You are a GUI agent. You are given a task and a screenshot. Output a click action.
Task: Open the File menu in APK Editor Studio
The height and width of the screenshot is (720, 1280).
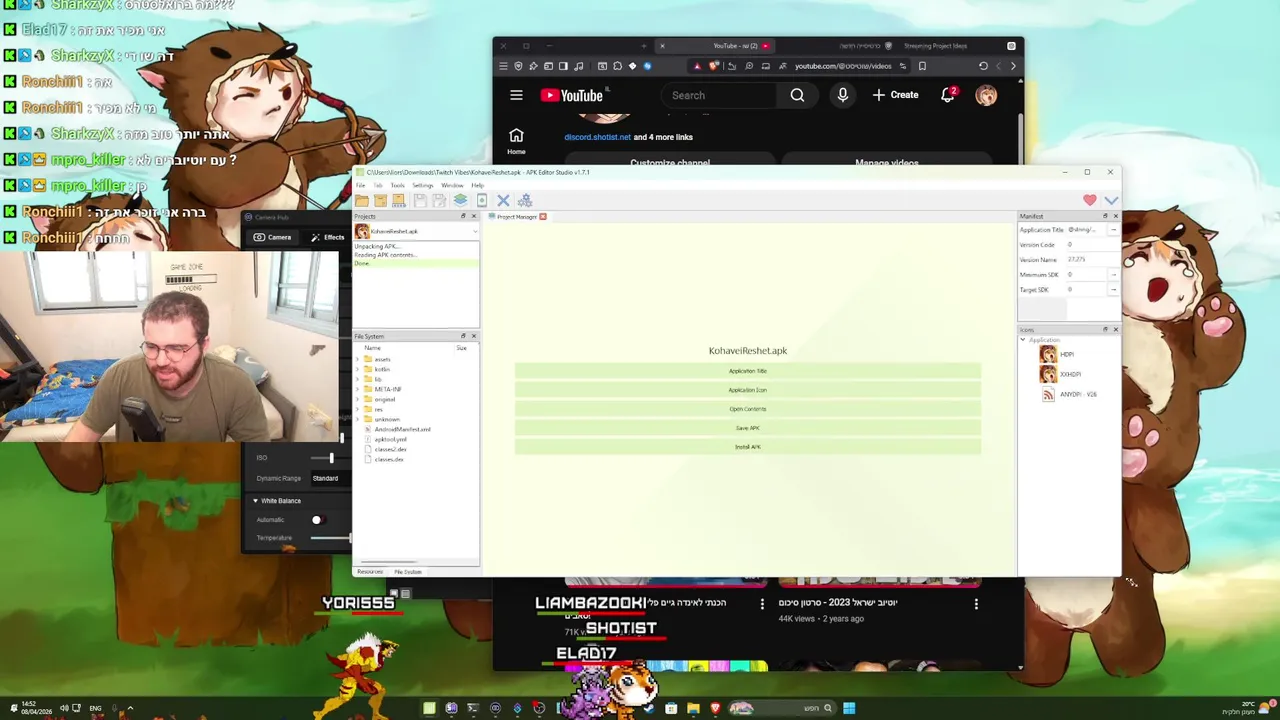(x=360, y=185)
